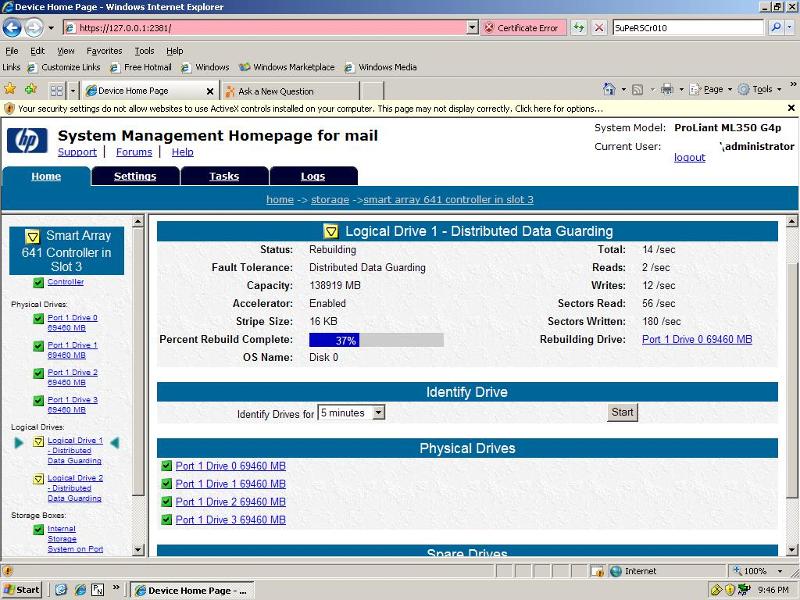Click the green check icon beside Controller
This screenshot has height=600, width=800.
(x=38, y=282)
